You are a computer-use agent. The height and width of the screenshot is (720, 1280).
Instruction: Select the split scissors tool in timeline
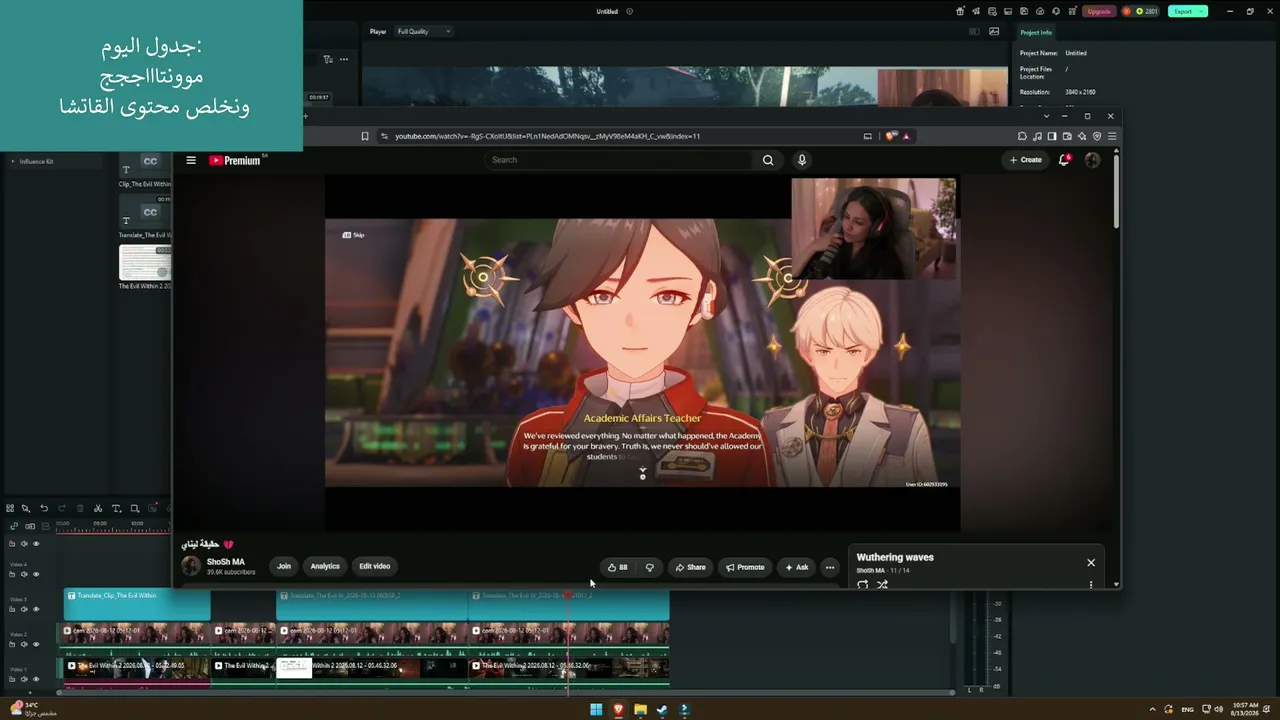[97, 508]
